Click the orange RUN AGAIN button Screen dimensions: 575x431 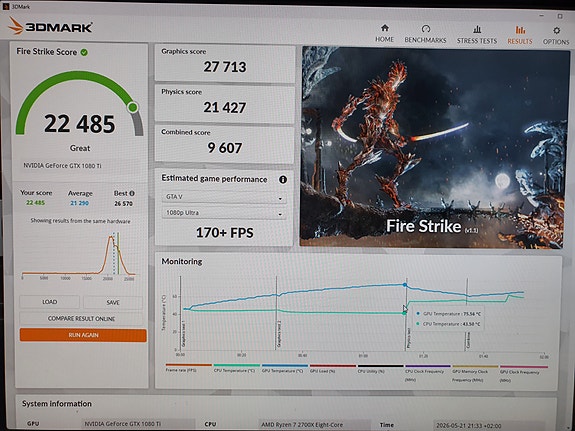[x=83, y=335]
